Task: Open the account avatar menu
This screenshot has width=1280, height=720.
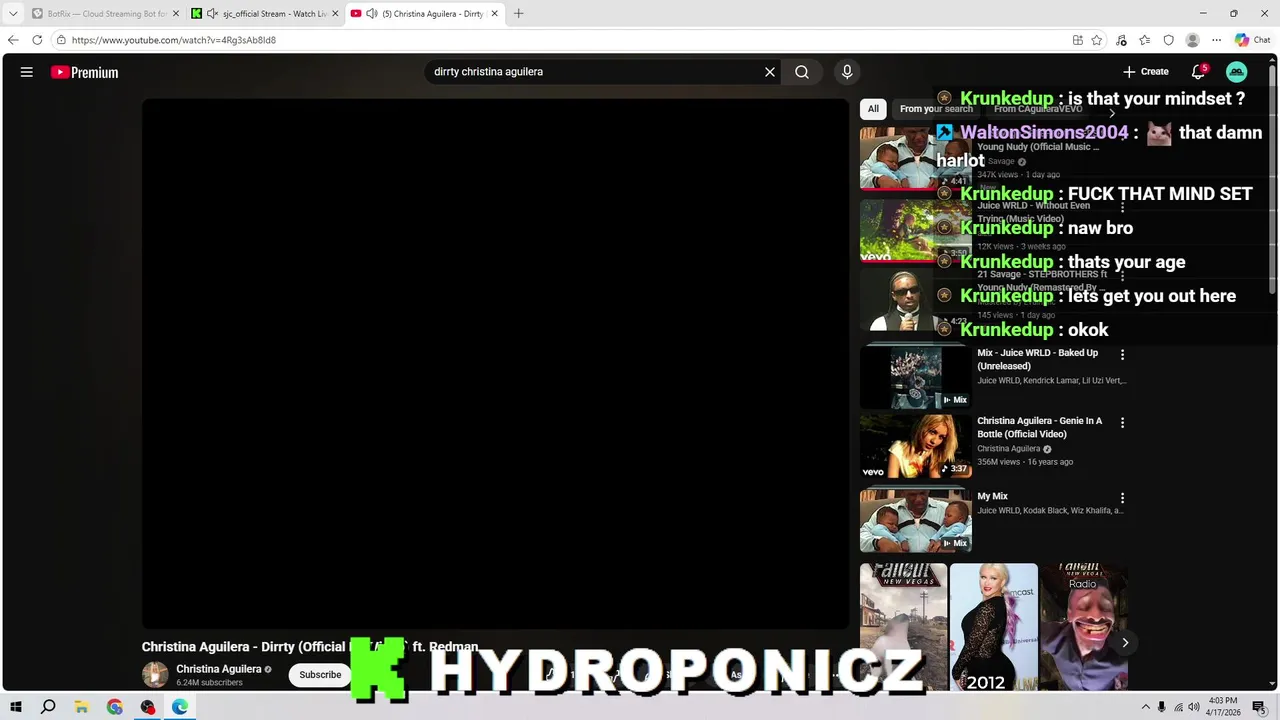Action: 1237,72
